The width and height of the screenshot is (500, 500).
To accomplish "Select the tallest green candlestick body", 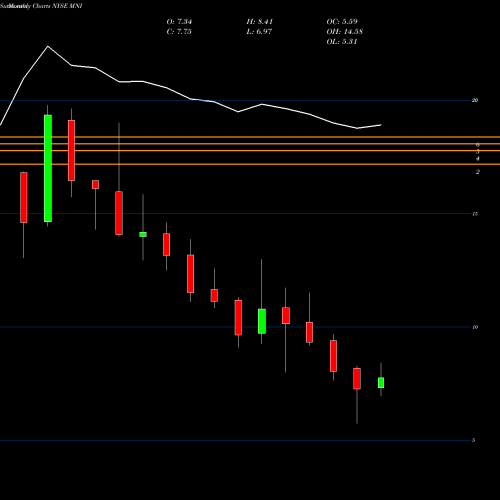I will tap(48, 168).
